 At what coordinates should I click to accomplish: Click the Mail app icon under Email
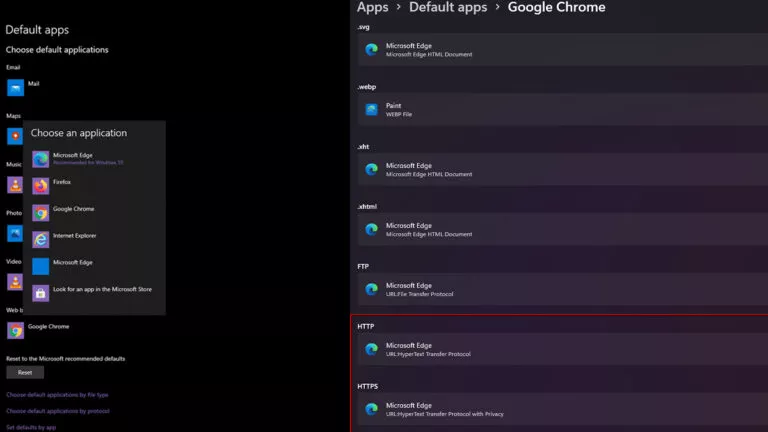click(x=15, y=88)
